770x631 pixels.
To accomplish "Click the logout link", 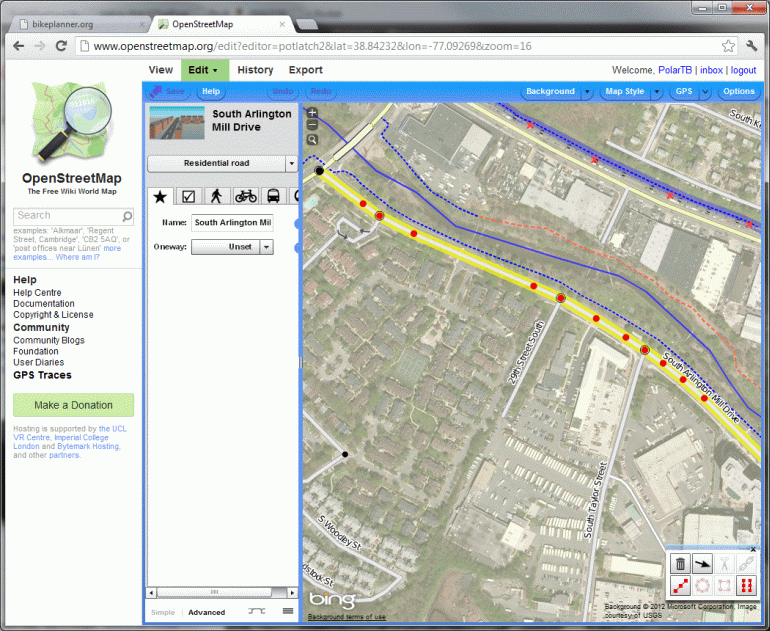I will (x=743, y=70).
